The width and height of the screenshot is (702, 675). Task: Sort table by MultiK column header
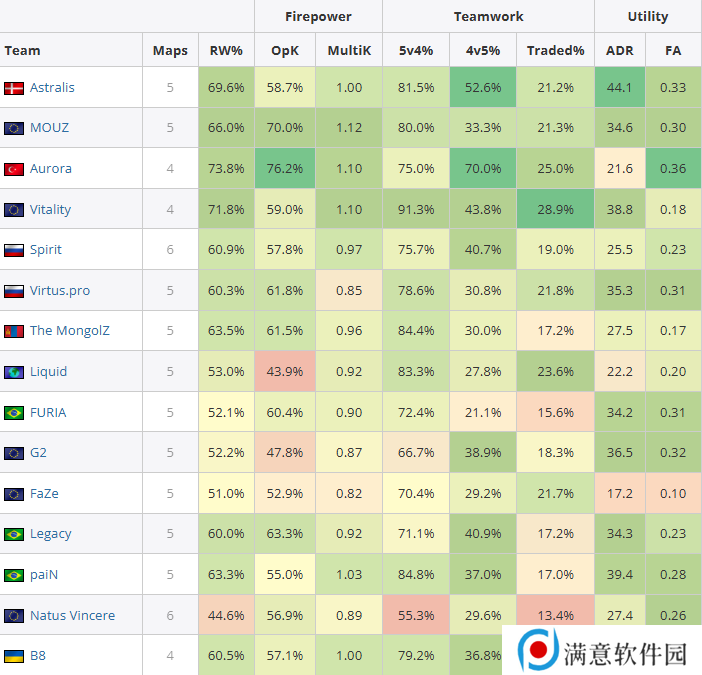[x=349, y=50]
